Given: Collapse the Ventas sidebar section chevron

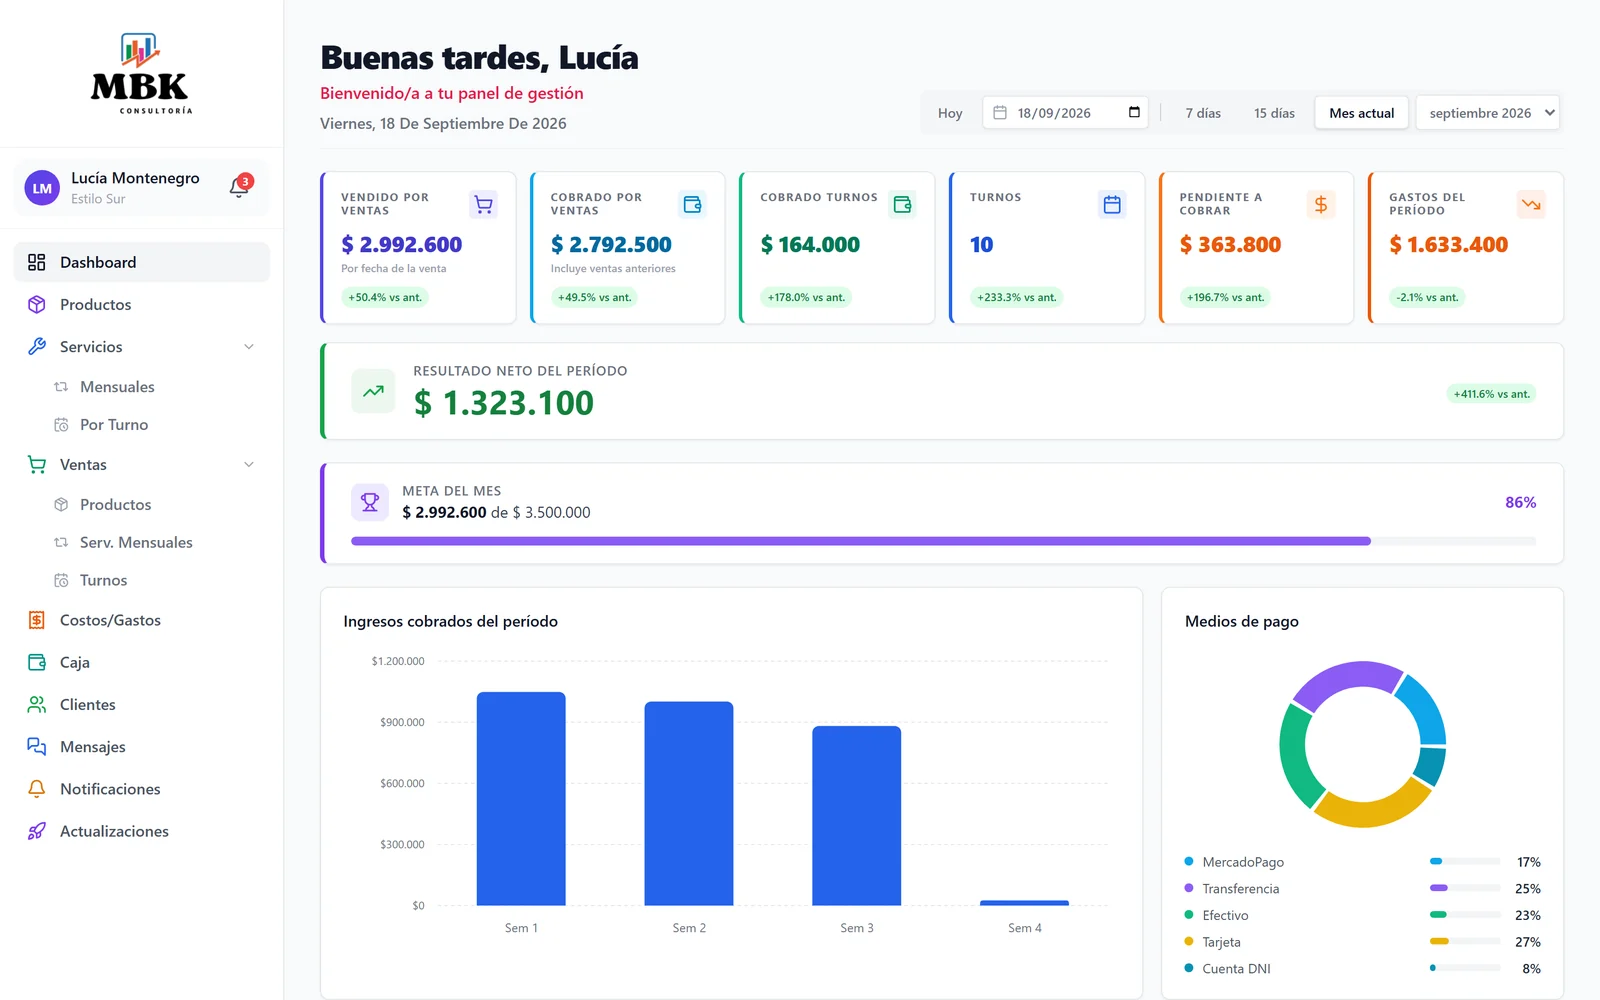Looking at the screenshot, I should click(x=249, y=465).
